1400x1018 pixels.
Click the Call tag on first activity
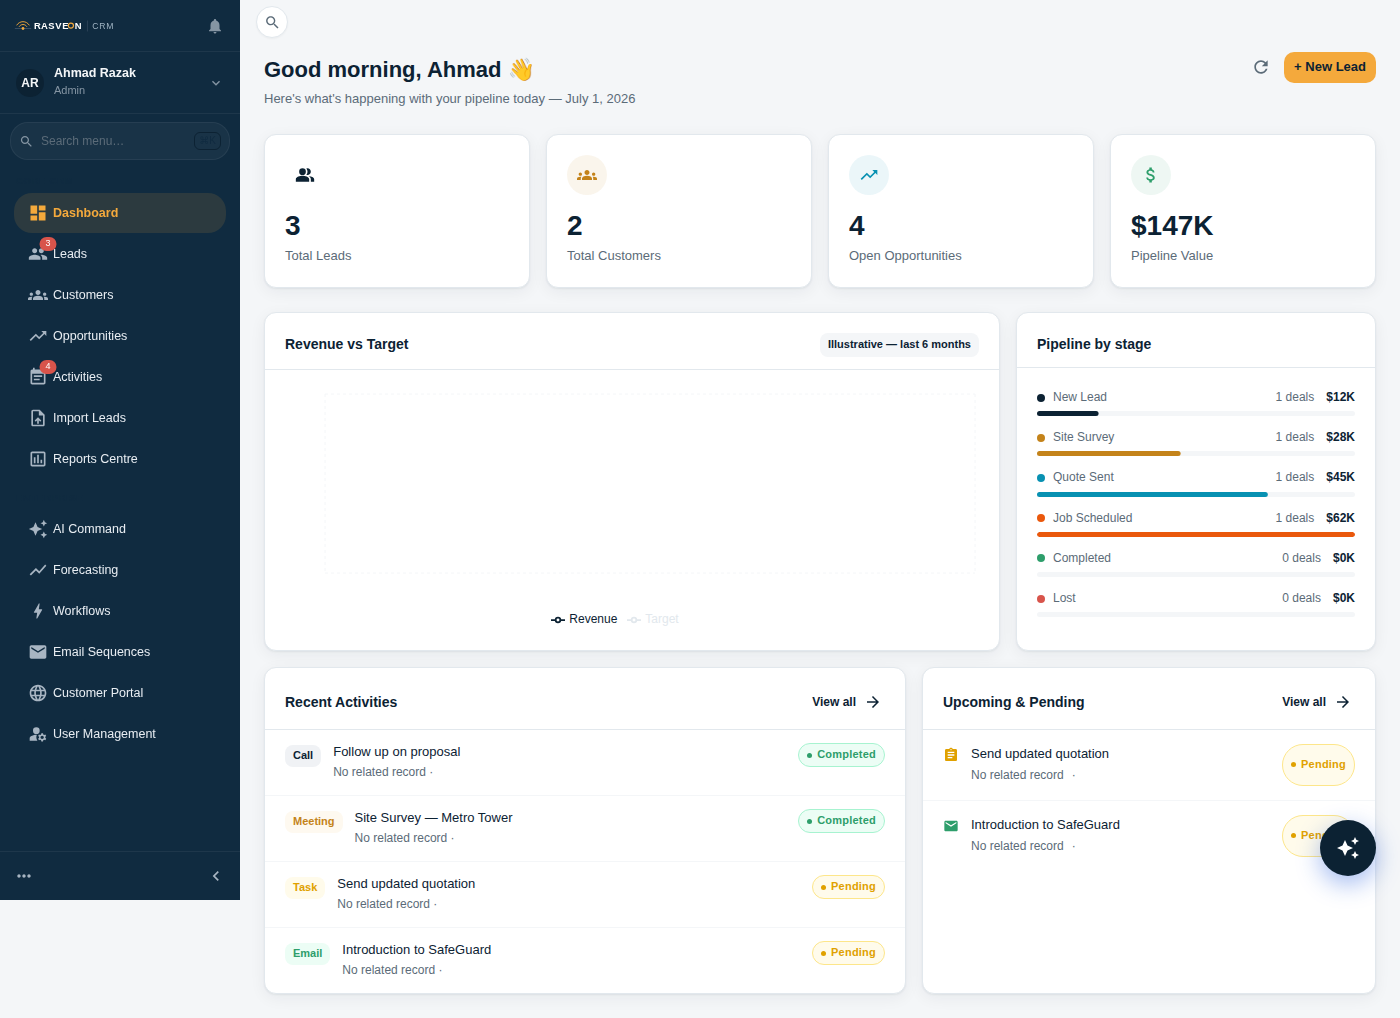[303, 756]
